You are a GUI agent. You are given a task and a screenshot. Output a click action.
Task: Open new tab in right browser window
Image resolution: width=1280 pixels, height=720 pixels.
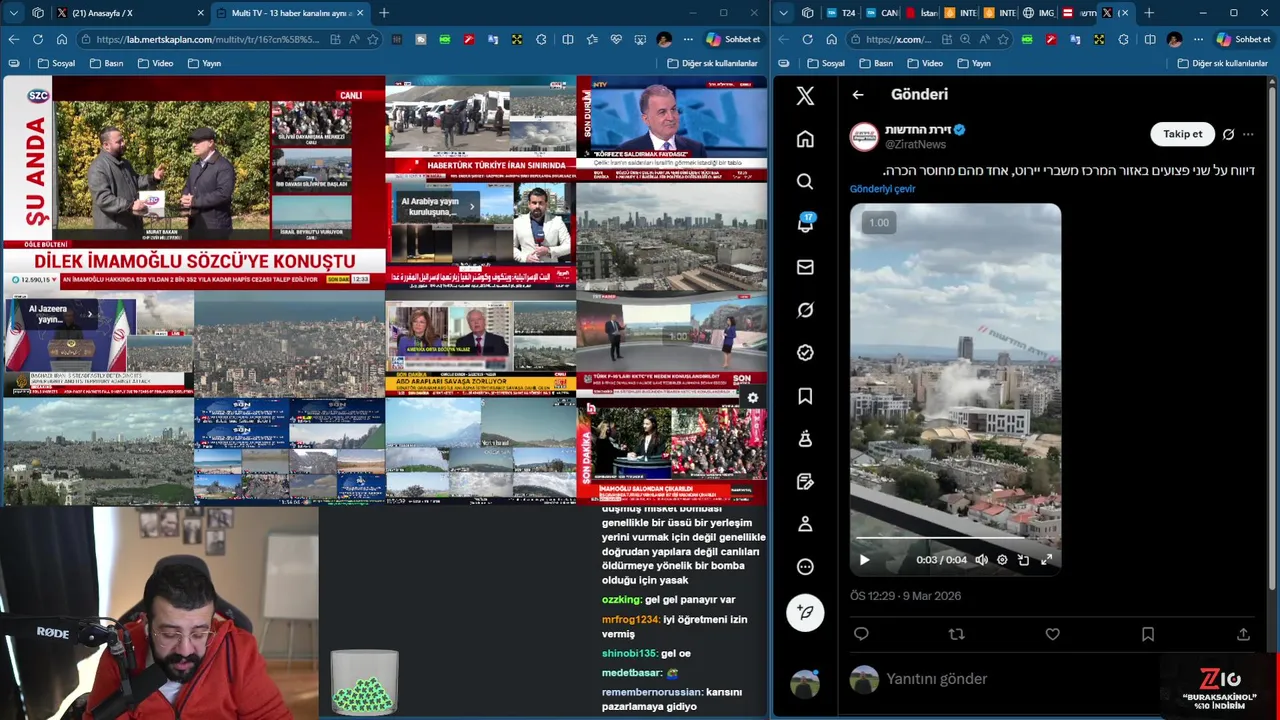coord(1149,13)
